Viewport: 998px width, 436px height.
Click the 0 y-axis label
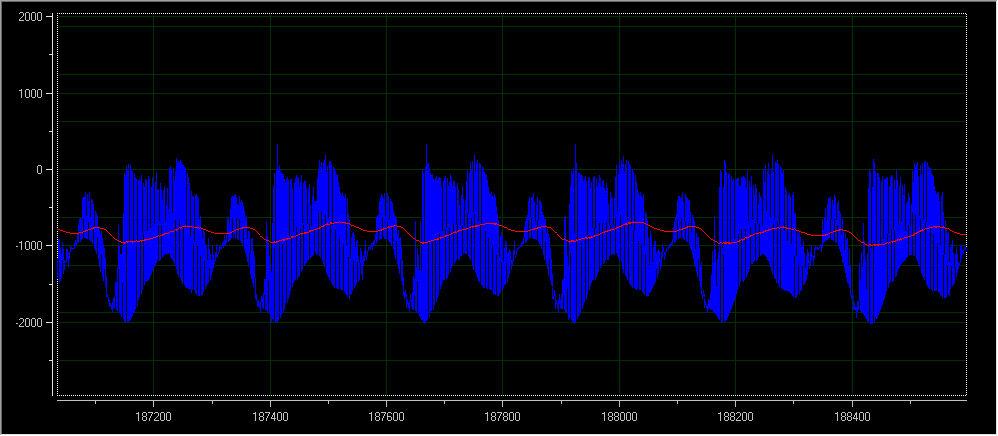click(37, 170)
